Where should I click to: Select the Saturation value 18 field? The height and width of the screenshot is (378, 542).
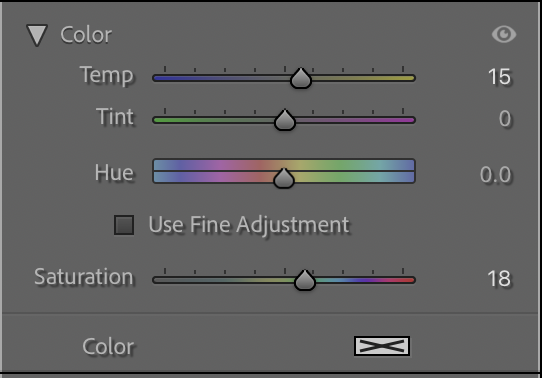499,278
